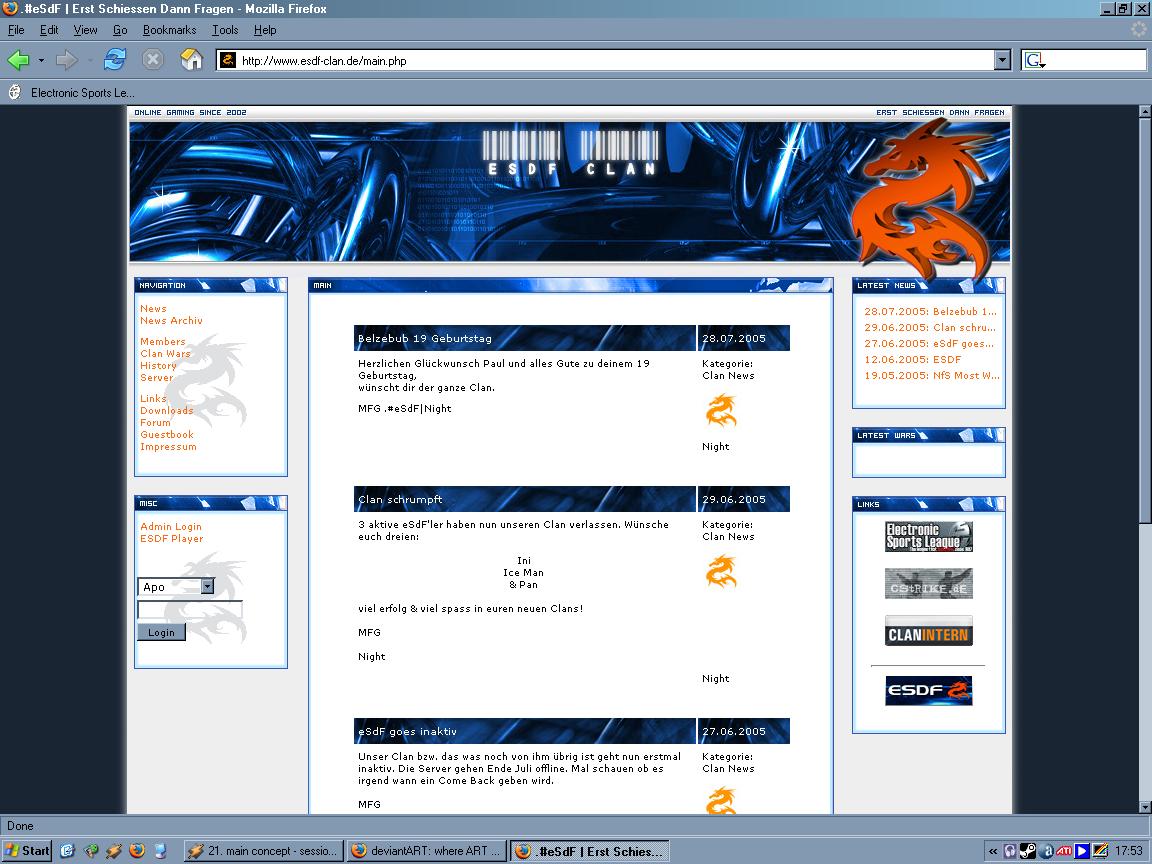Image resolution: width=1152 pixels, height=864 pixels.
Task: Open the URL address bar history dropdown
Action: coord(1002,61)
